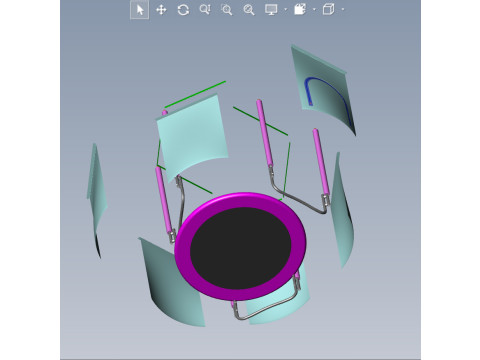Image resolution: width=480 pixels, height=360 pixels.
Task: Activate the rotate view tool
Action: [x=183, y=10]
